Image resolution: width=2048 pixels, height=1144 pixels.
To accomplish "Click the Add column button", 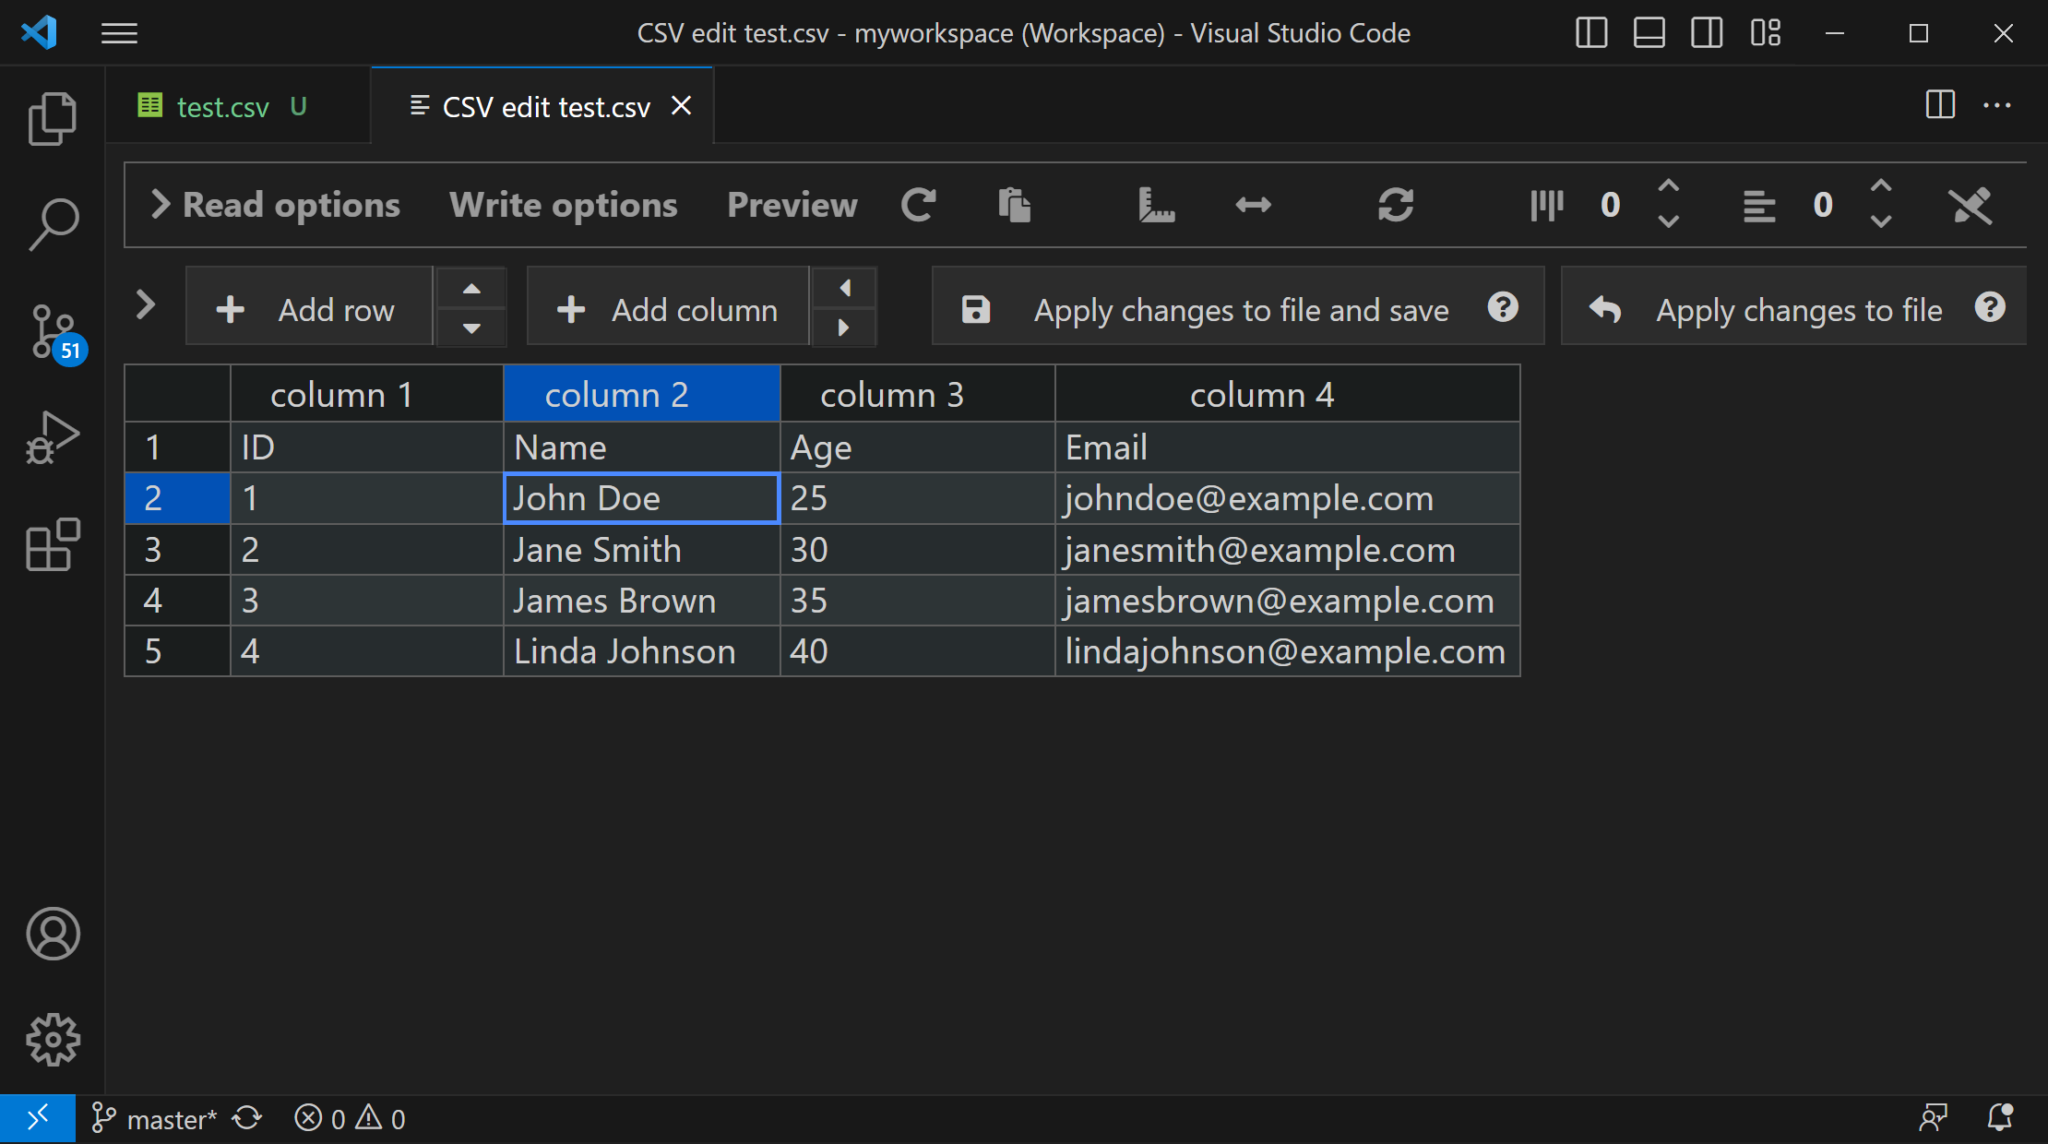I will click(x=667, y=308).
